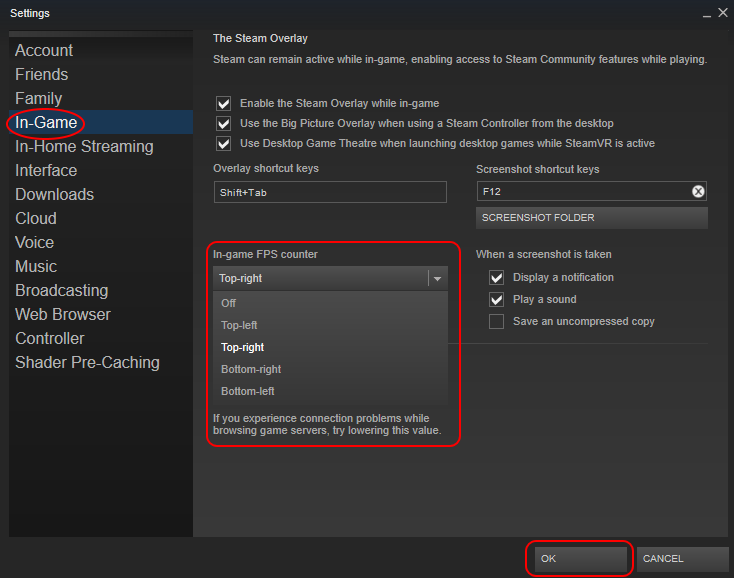Discard changes with the Cancel button
Screen dimensions: 734x578
tap(683, 559)
